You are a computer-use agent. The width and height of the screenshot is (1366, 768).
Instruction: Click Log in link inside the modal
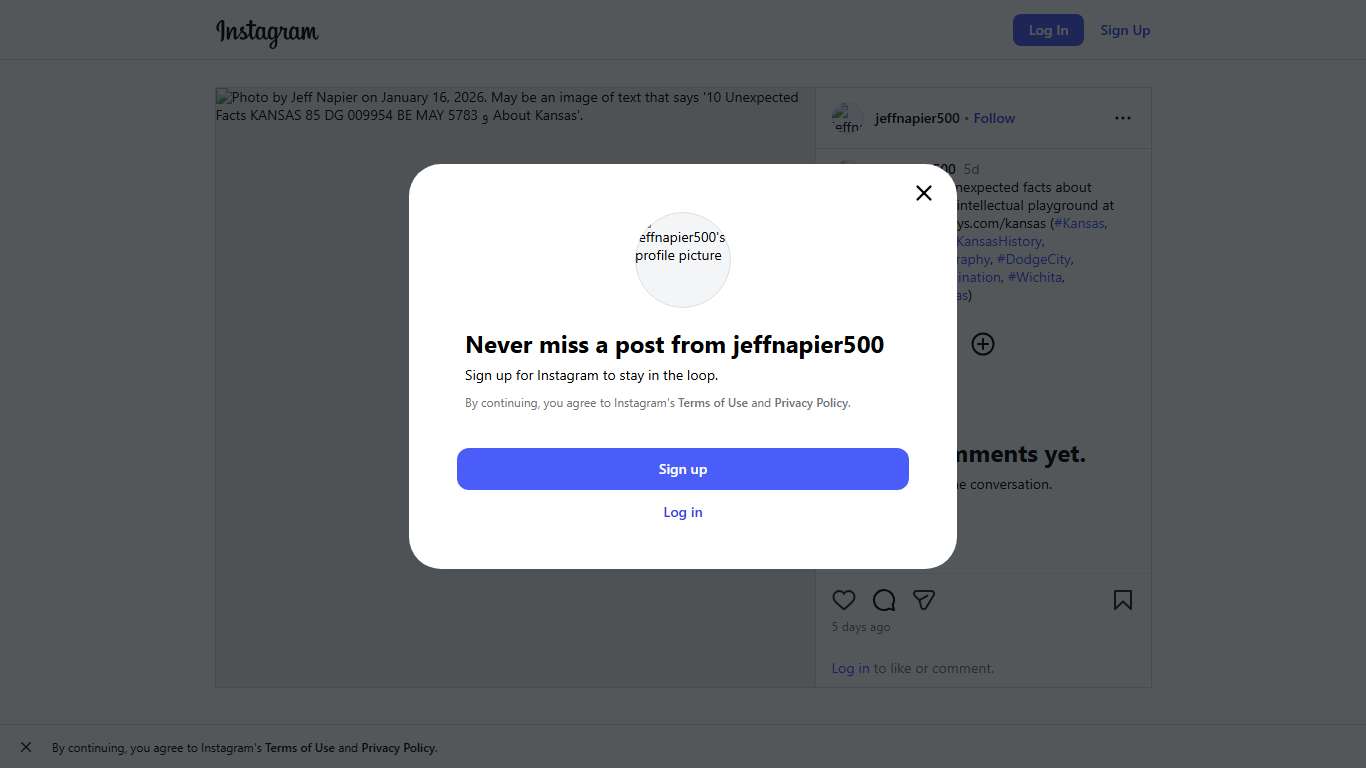(x=683, y=512)
